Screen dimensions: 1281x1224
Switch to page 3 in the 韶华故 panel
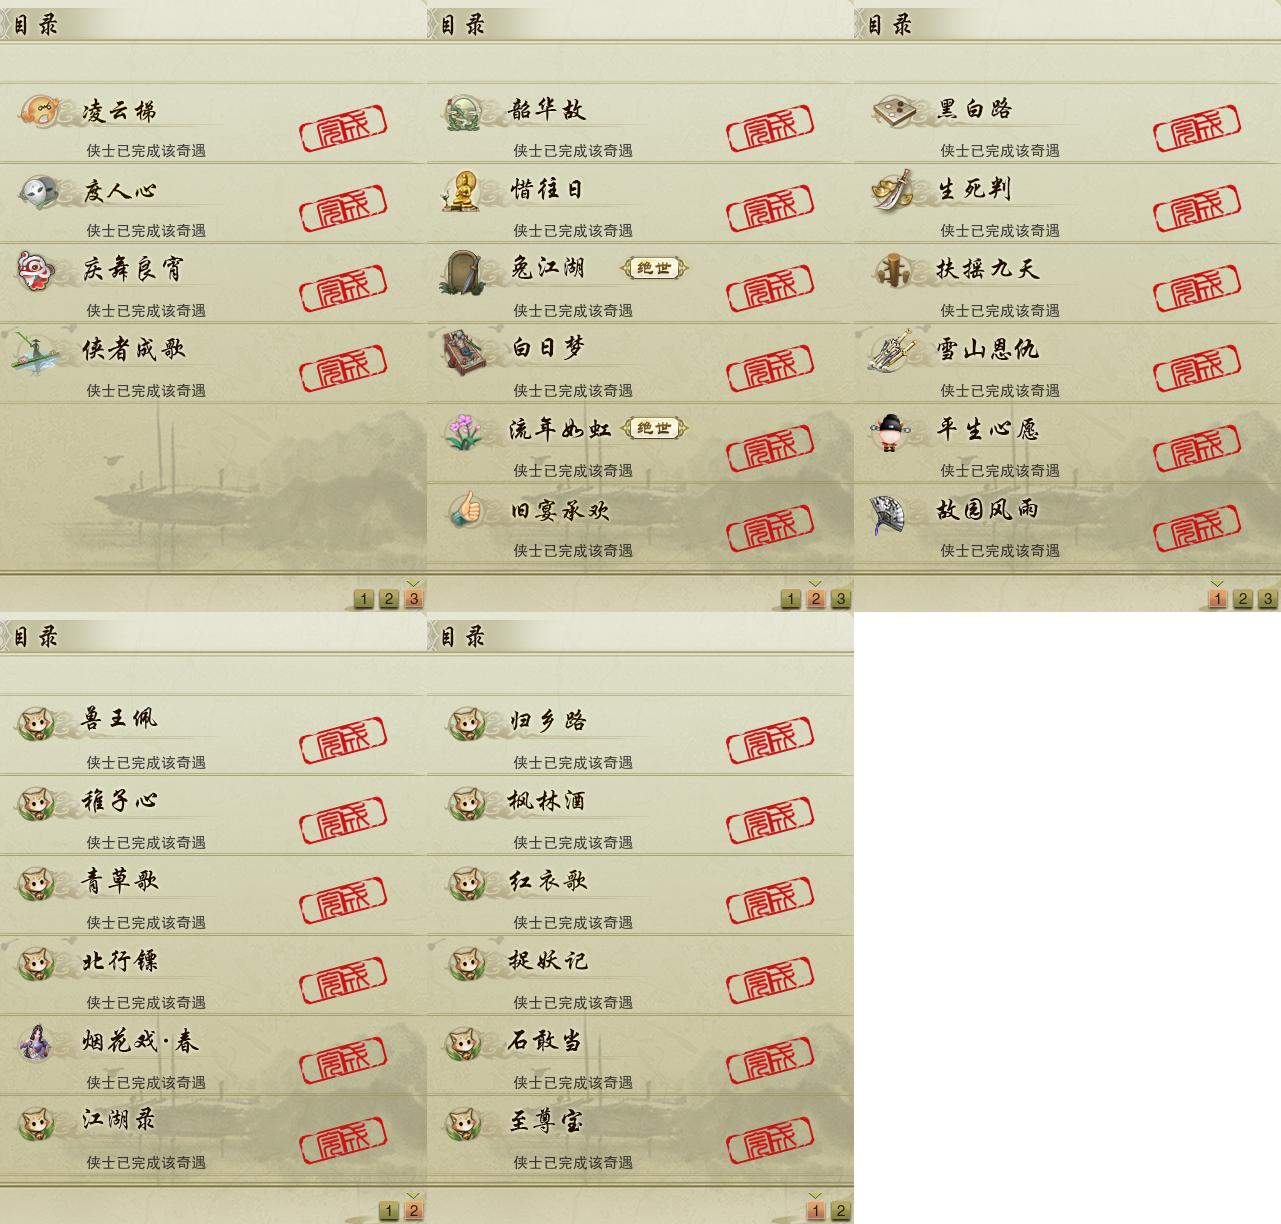pyautogui.click(x=840, y=599)
